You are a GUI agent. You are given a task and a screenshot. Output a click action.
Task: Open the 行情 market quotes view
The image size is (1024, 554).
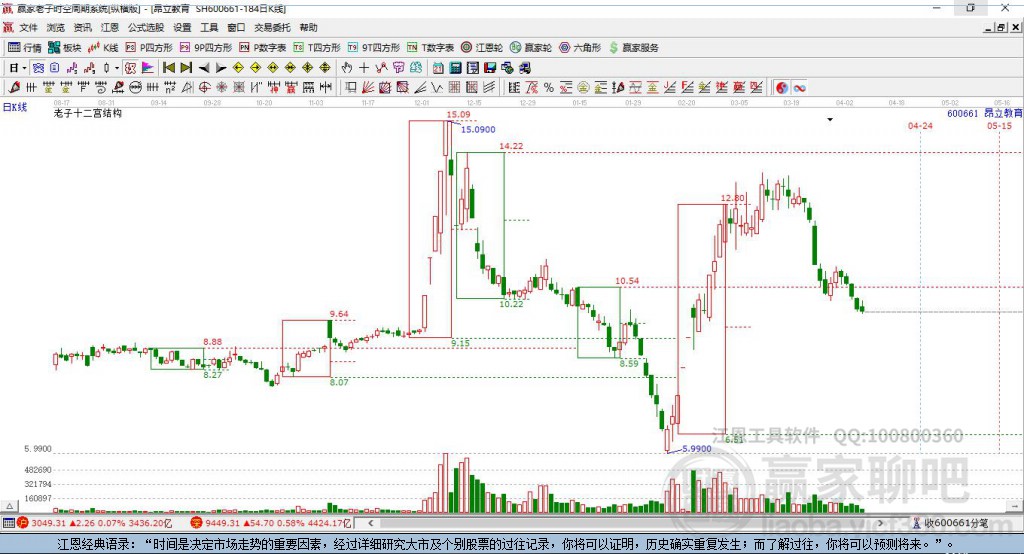coord(24,48)
